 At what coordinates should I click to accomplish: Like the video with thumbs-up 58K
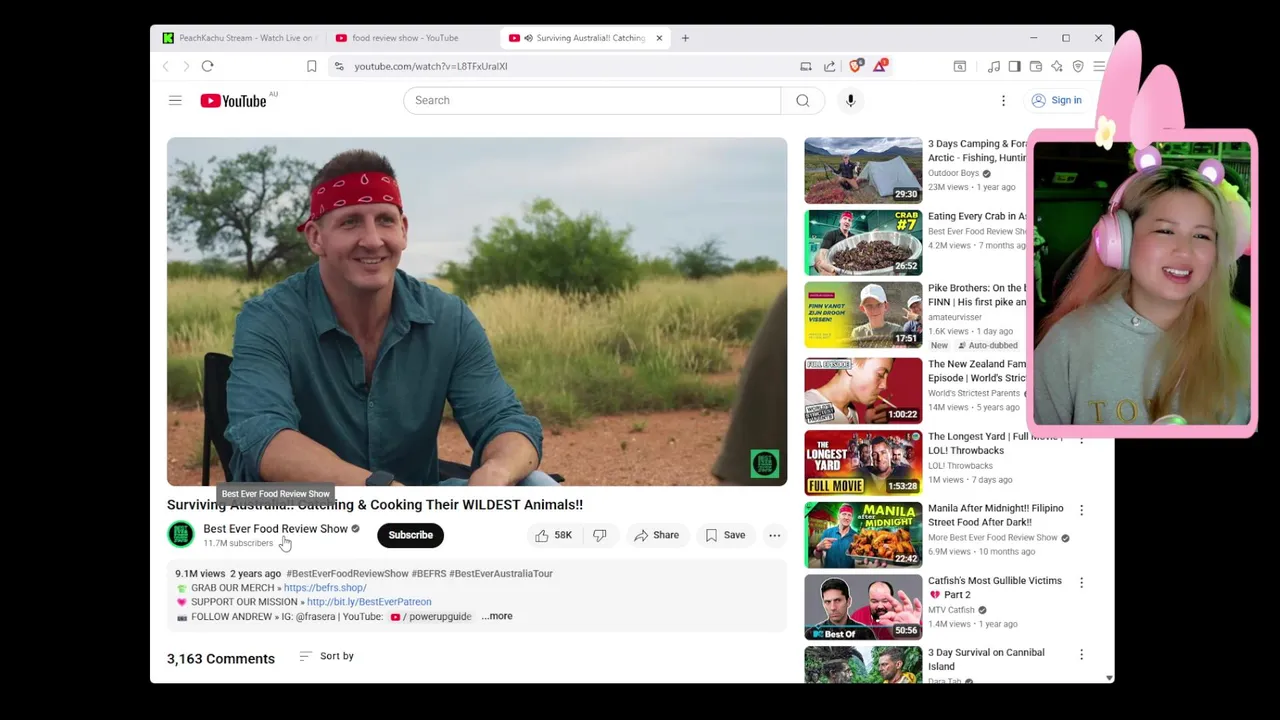coord(553,535)
